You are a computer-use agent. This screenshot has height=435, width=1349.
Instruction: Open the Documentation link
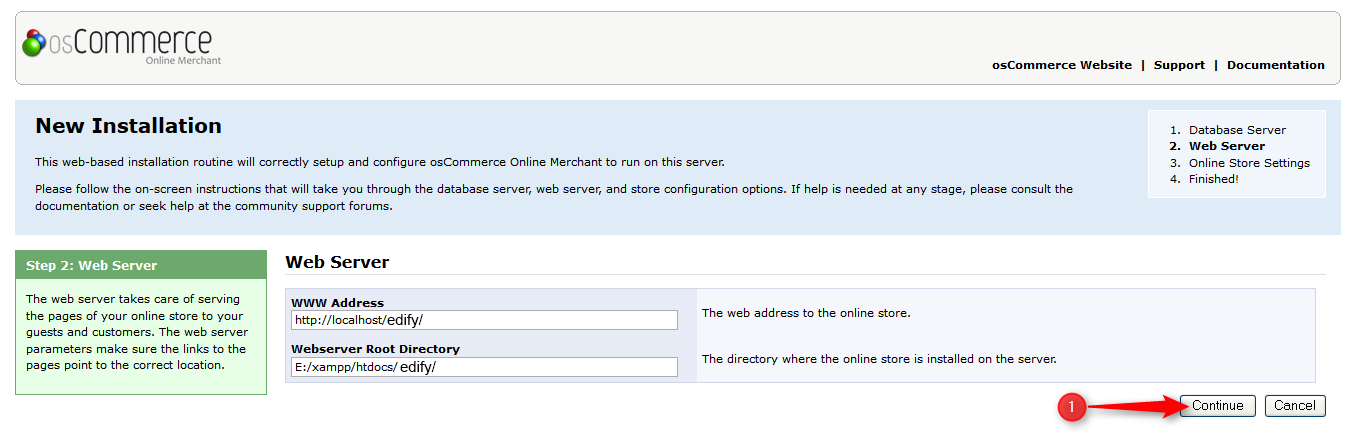tap(1275, 65)
